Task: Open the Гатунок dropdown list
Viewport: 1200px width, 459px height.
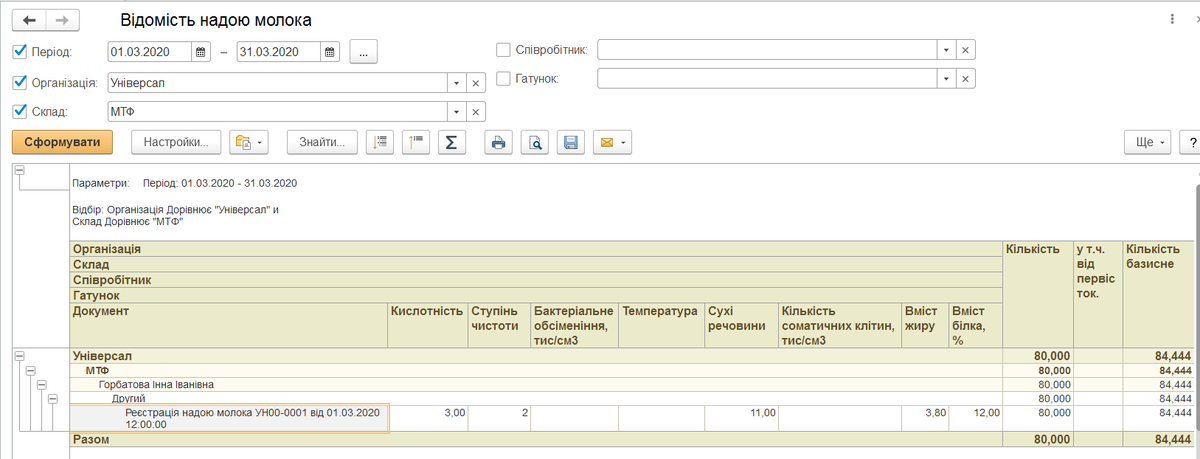Action: pos(946,78)
